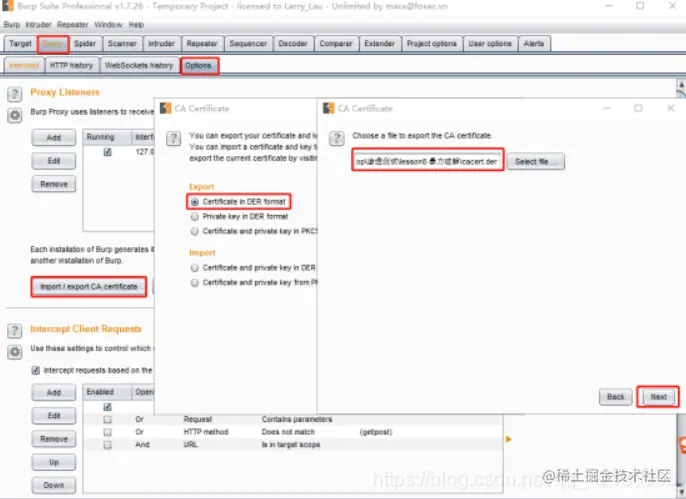686x499 pixels.
Task: Add a new proxy listener
Action: (54, 138)
